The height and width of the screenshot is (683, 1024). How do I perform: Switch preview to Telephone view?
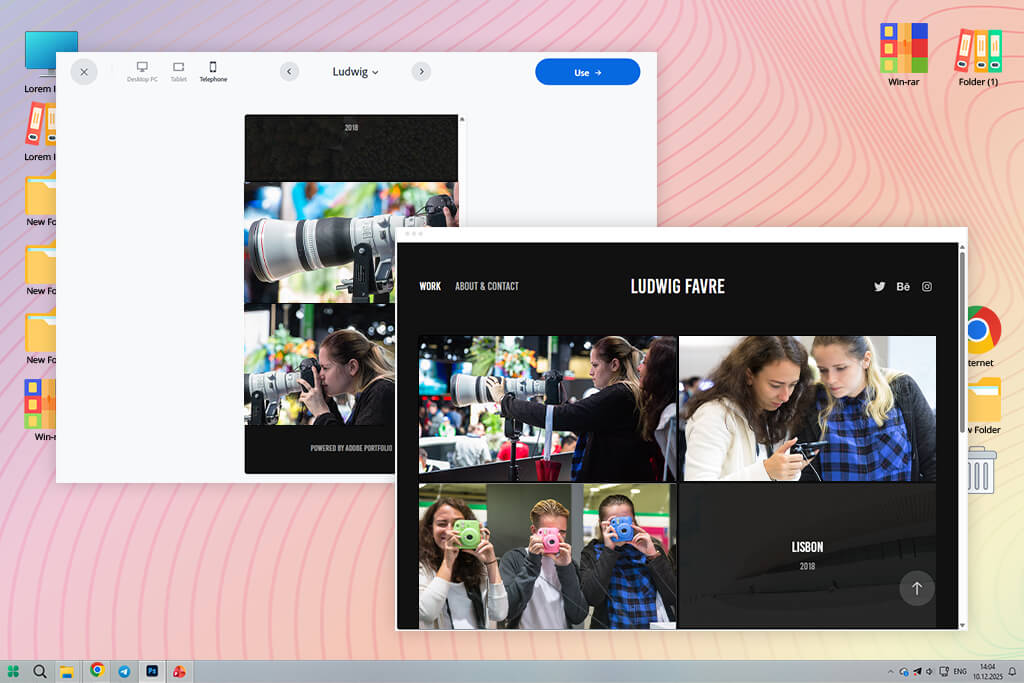[213, 71]
